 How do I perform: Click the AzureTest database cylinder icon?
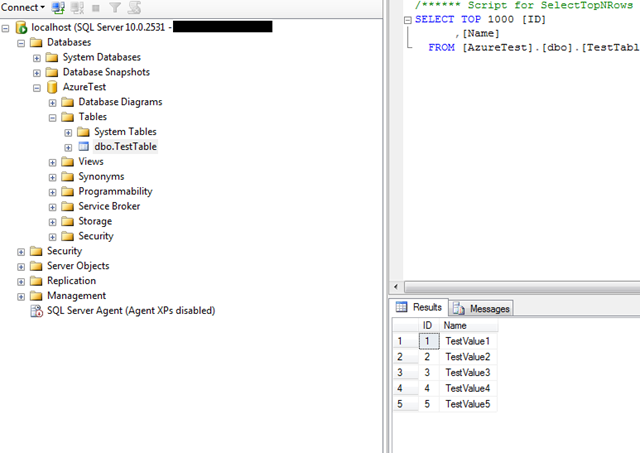tap(52, 87)
